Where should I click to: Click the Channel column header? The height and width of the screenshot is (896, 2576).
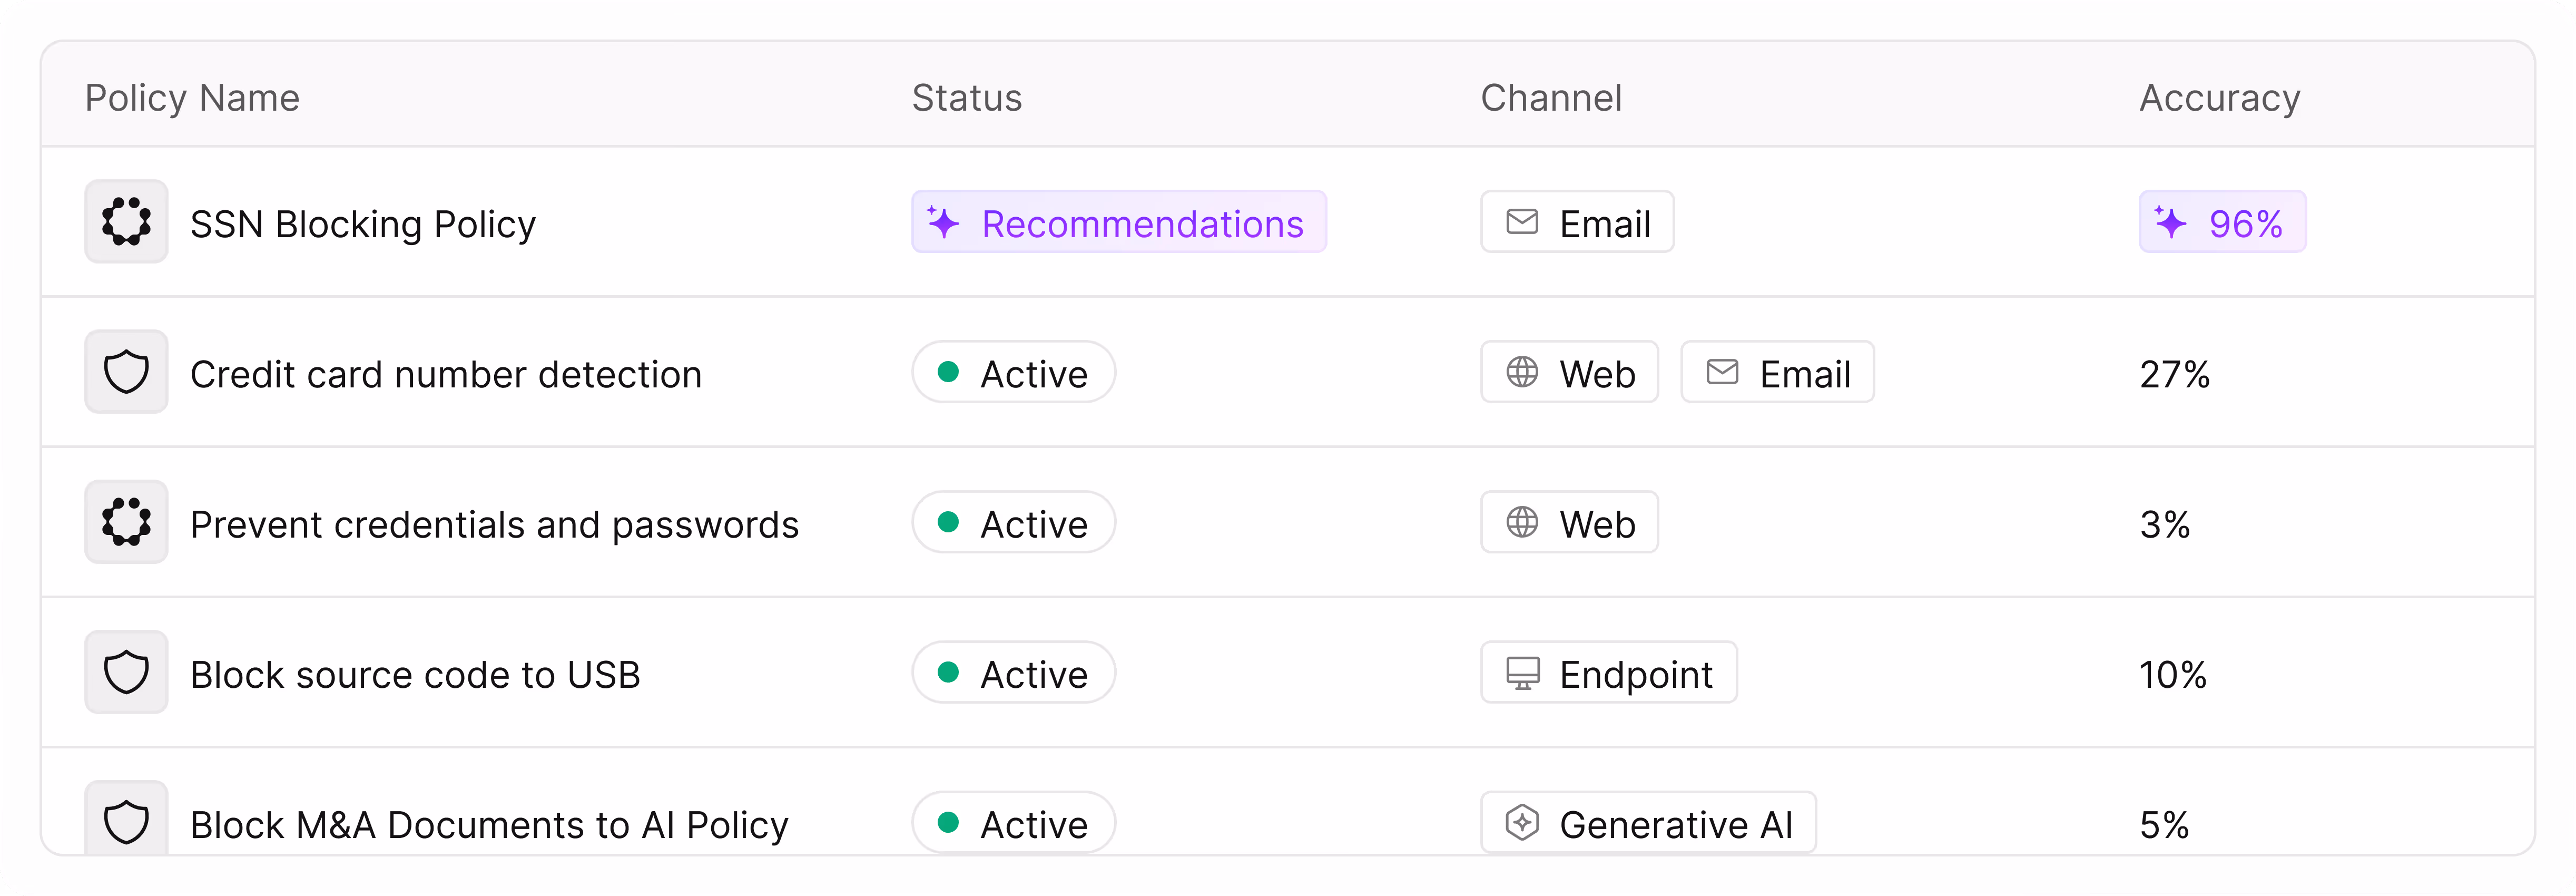1550,98
